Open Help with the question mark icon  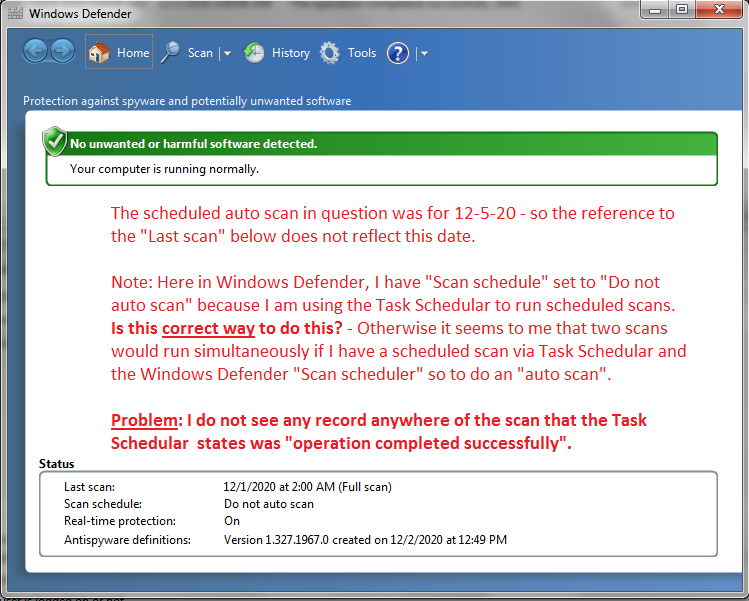[398, 53]
